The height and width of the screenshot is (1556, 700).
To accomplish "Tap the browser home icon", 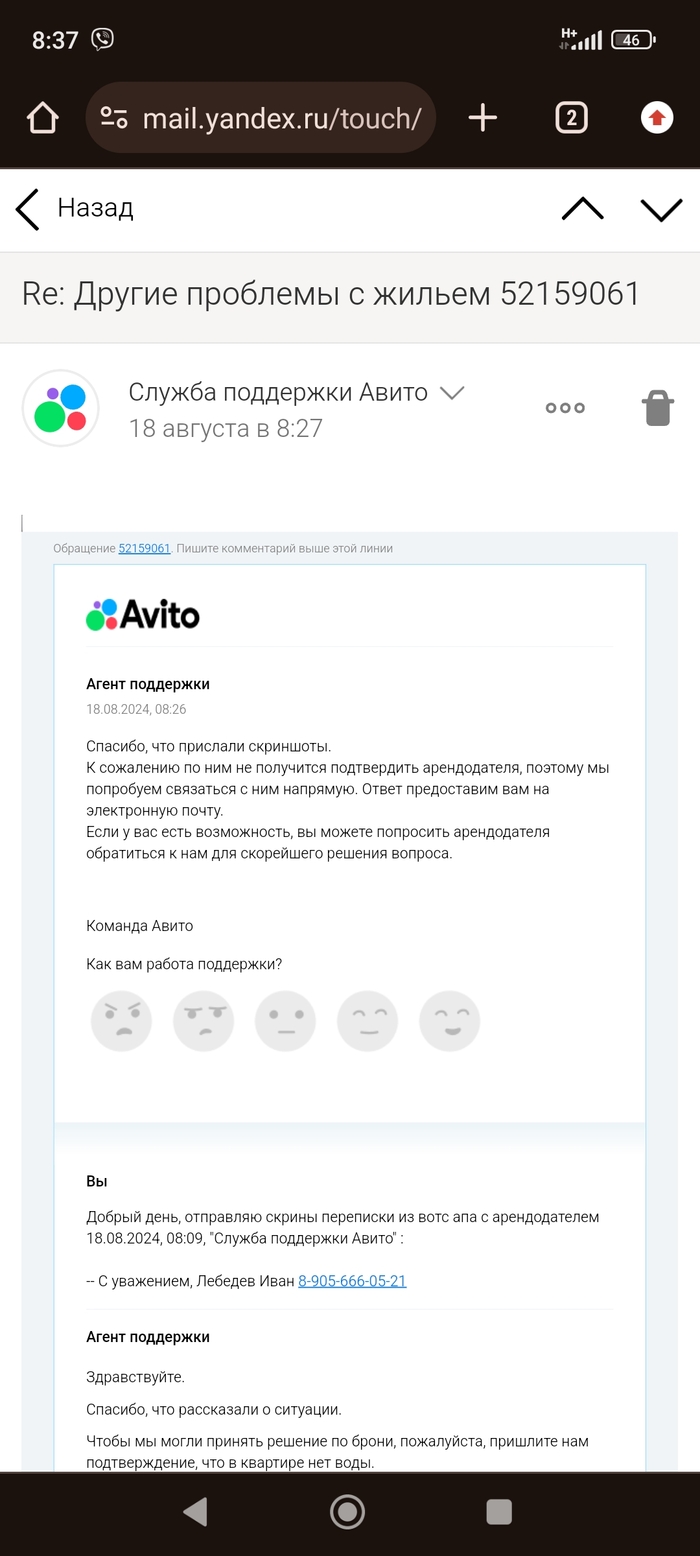I will tap(42, 118).
